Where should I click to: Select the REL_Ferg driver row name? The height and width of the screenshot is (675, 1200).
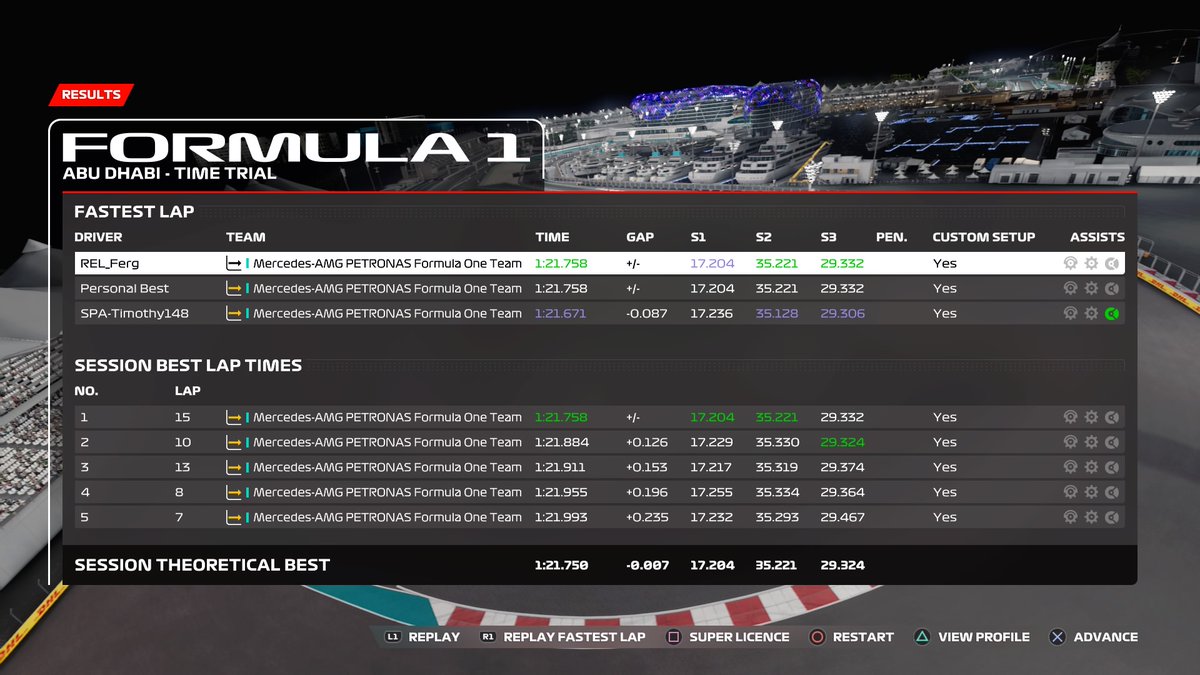pos(109,264)
